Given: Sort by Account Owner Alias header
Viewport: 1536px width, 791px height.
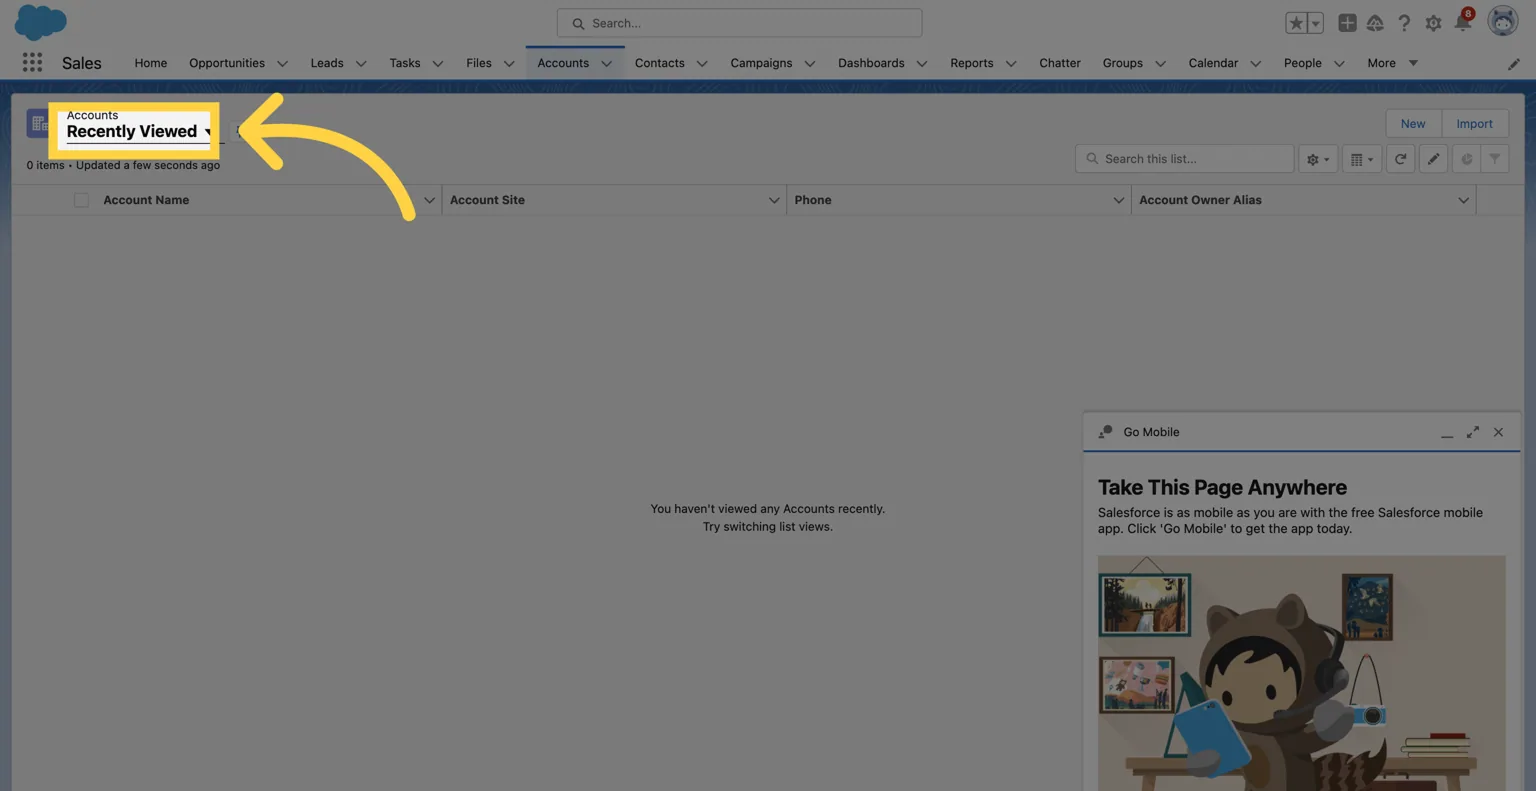Looking at the screenshot, I should pyautogui.click(x=1200, y=200).
